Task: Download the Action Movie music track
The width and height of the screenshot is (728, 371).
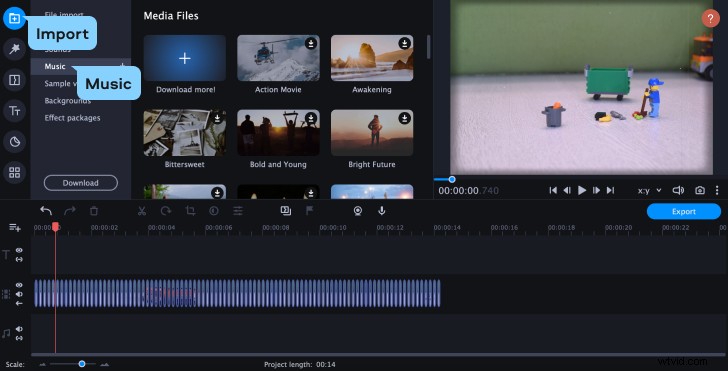Action: point(311,44)
